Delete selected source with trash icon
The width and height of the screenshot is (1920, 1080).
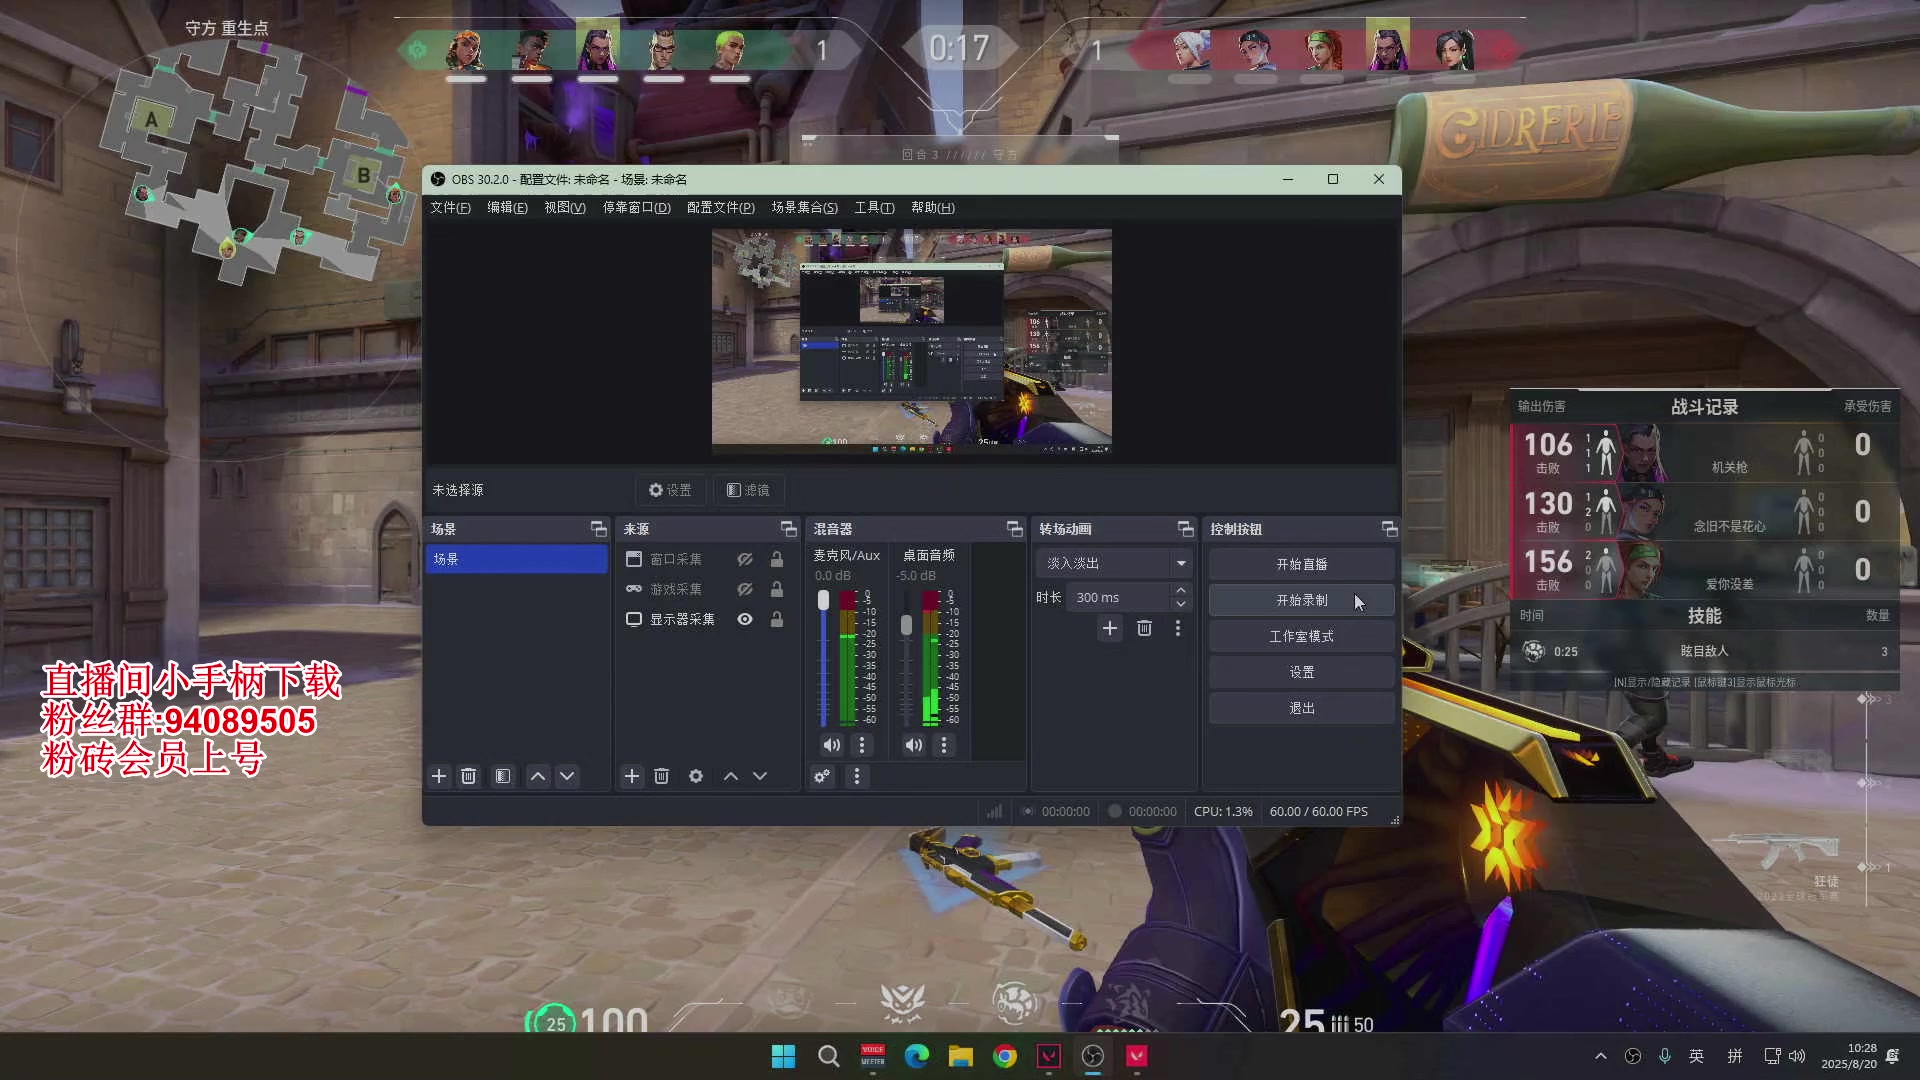tap(661, 776)
